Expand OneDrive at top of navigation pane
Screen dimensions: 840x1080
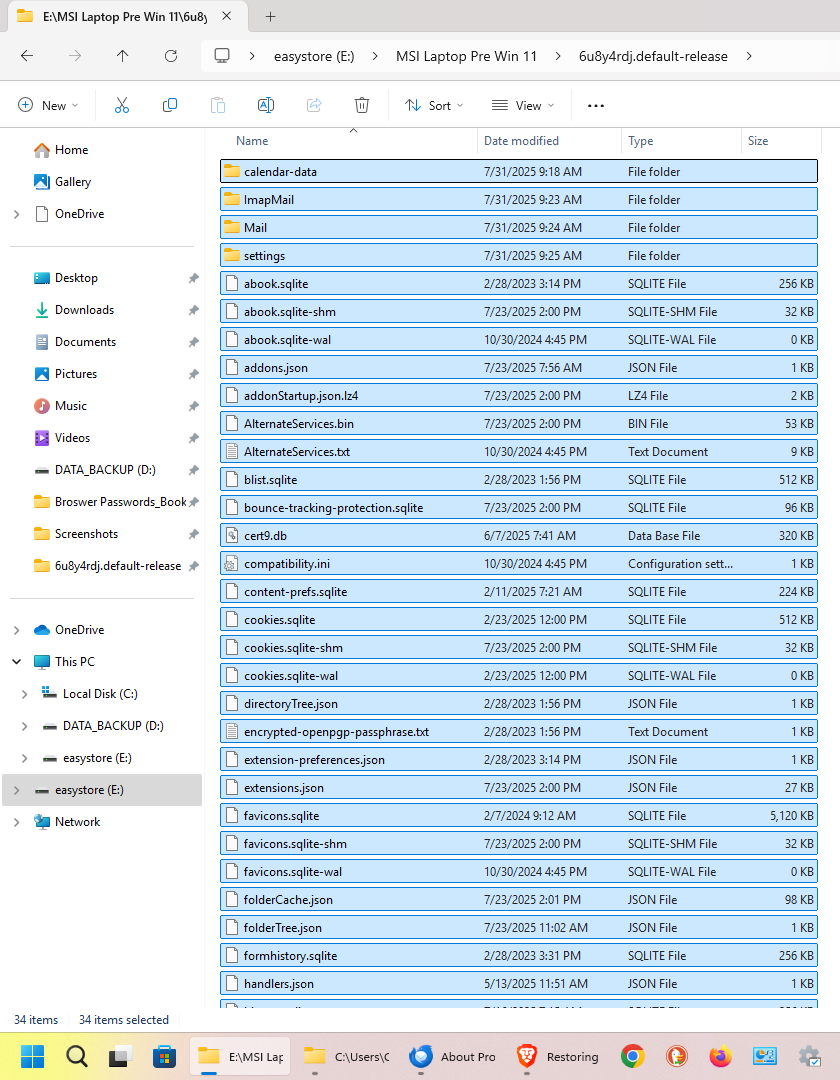click(17, 214)
